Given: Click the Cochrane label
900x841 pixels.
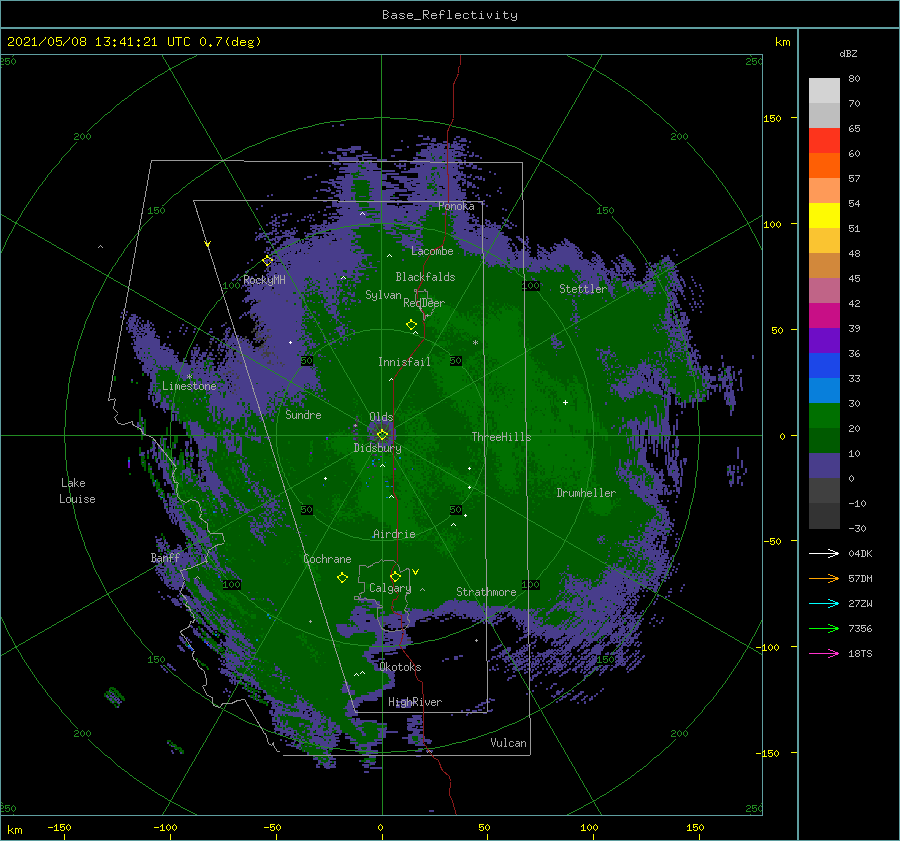Looking at the screenshot, I should 327,559.
